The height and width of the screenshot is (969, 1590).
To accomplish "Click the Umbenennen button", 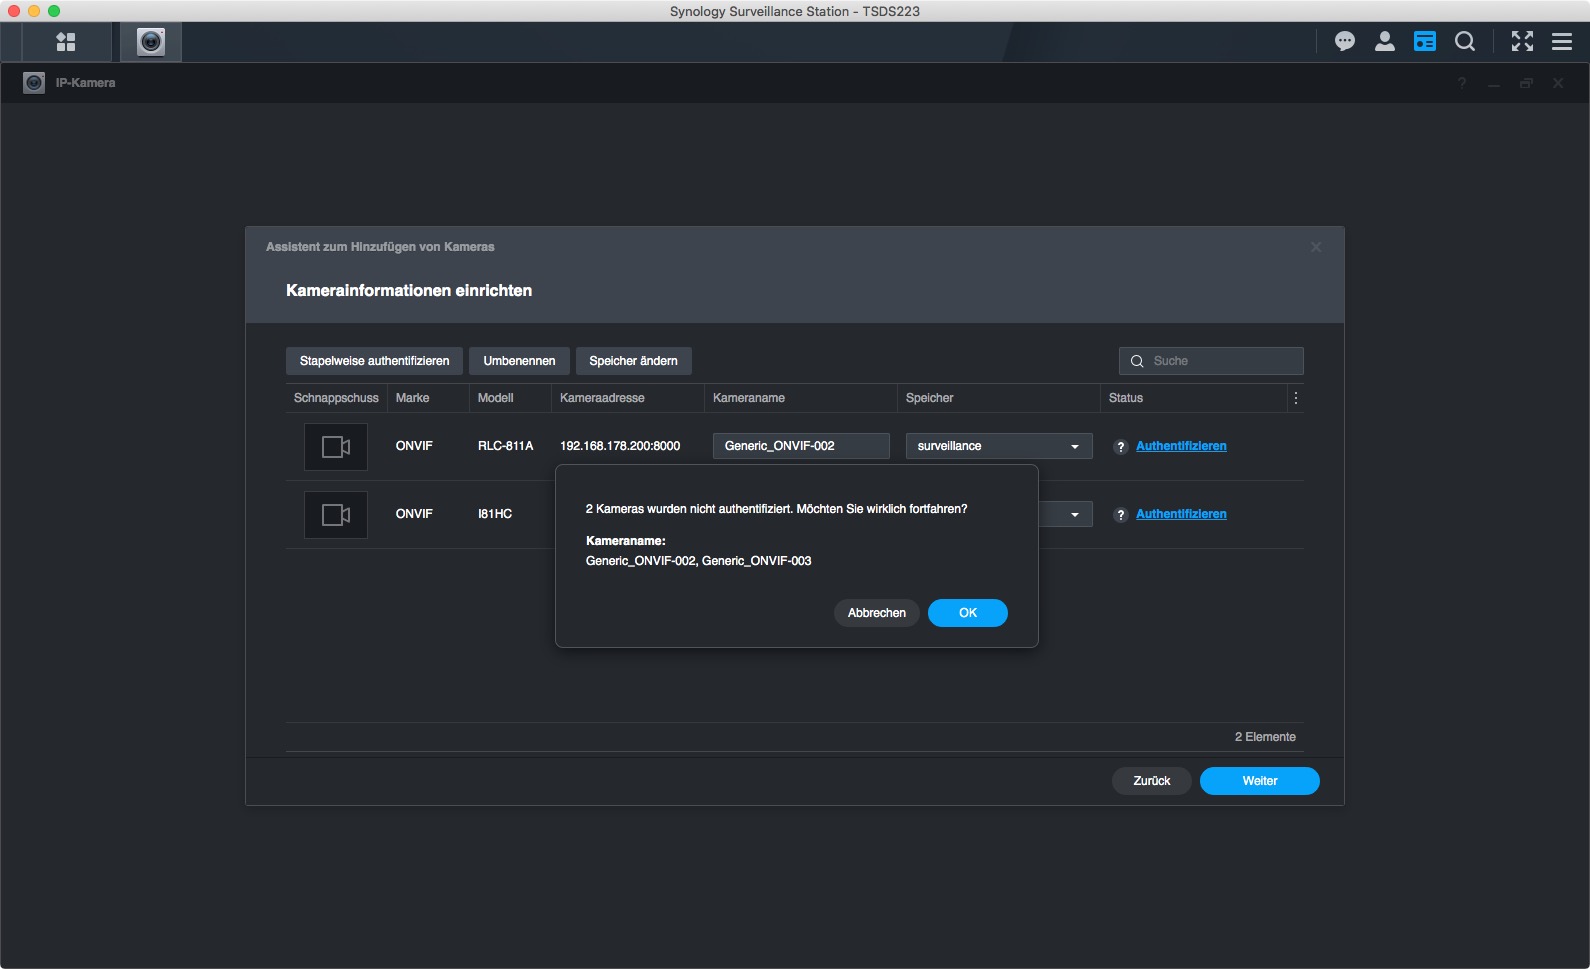I will [519, 361].
